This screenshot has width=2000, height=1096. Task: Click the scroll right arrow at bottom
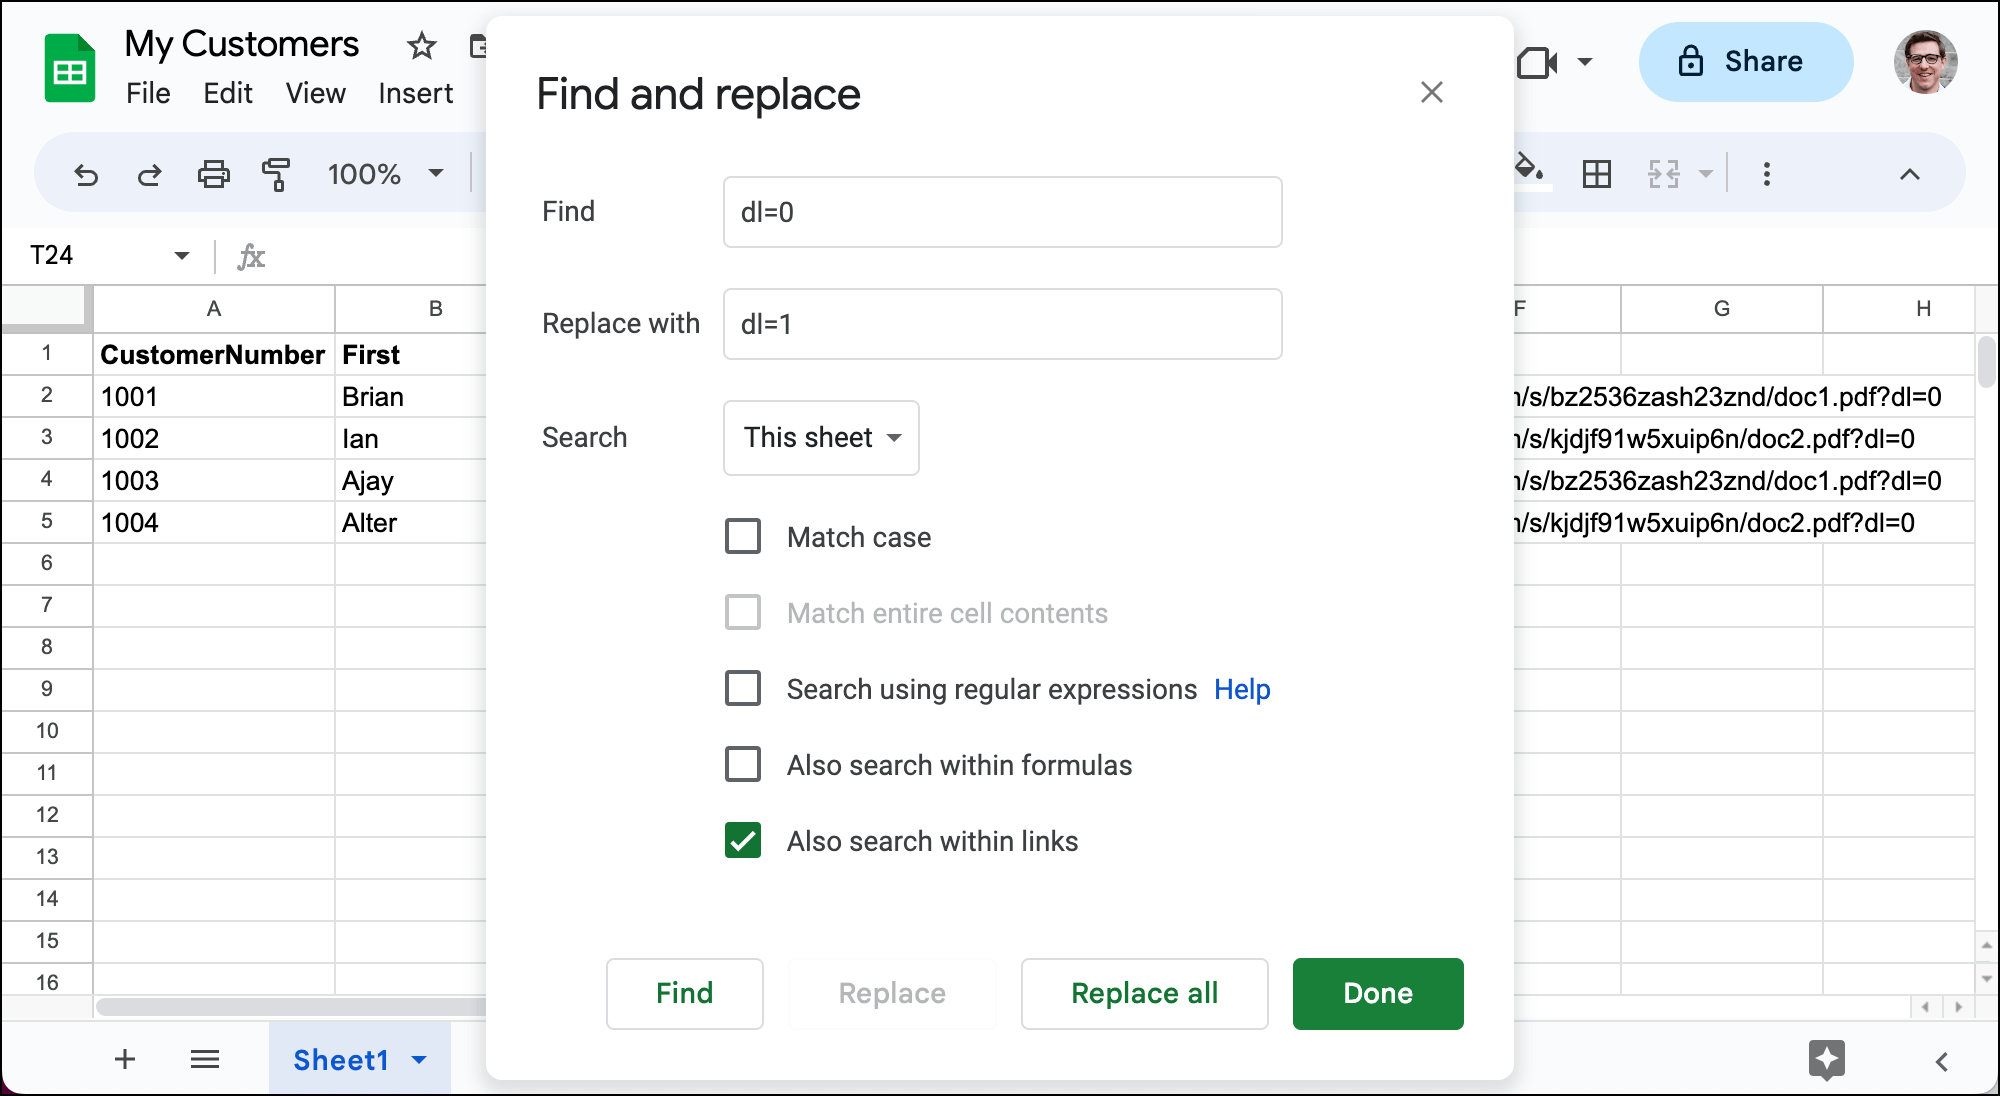(x=1959, y=1007)
